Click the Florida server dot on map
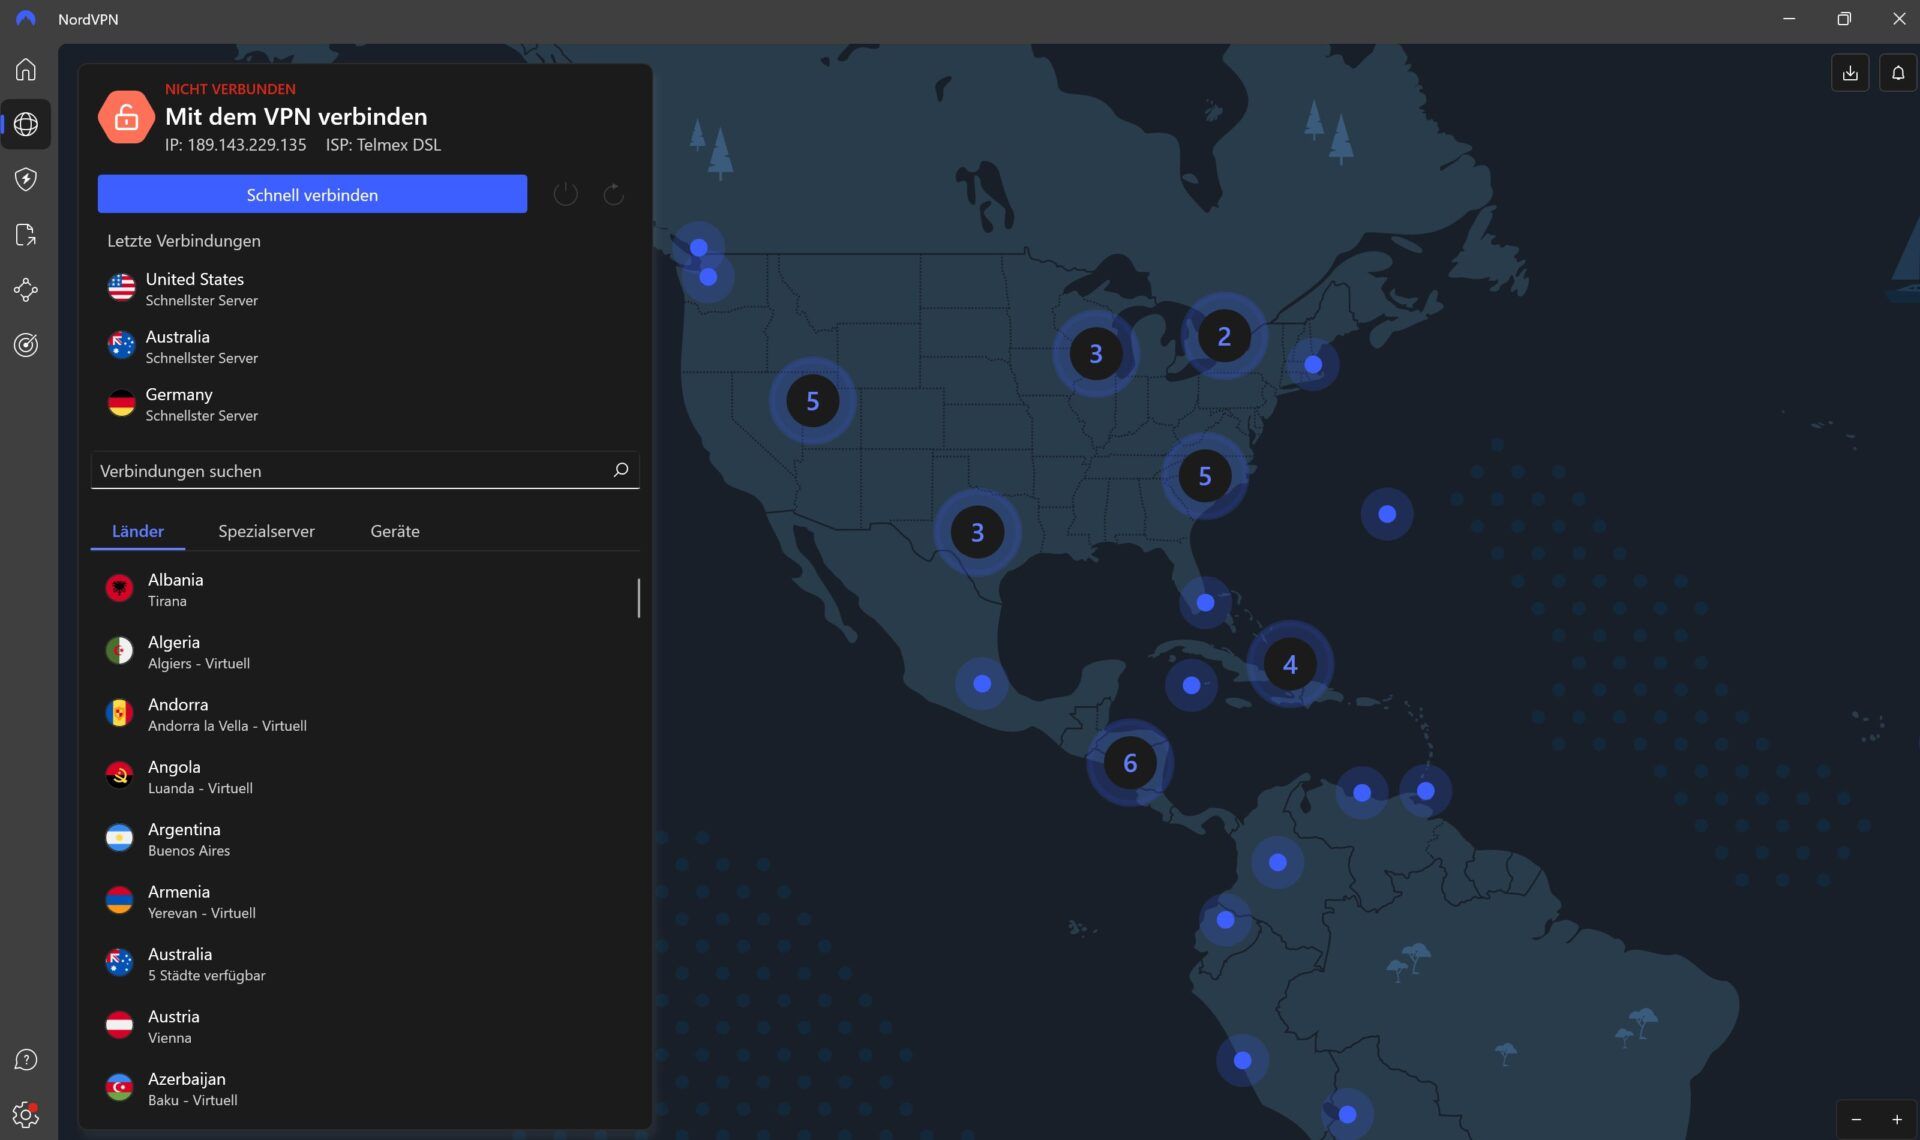The width and height of the screenshot is (1920, 1140). tap(1205, 603)
